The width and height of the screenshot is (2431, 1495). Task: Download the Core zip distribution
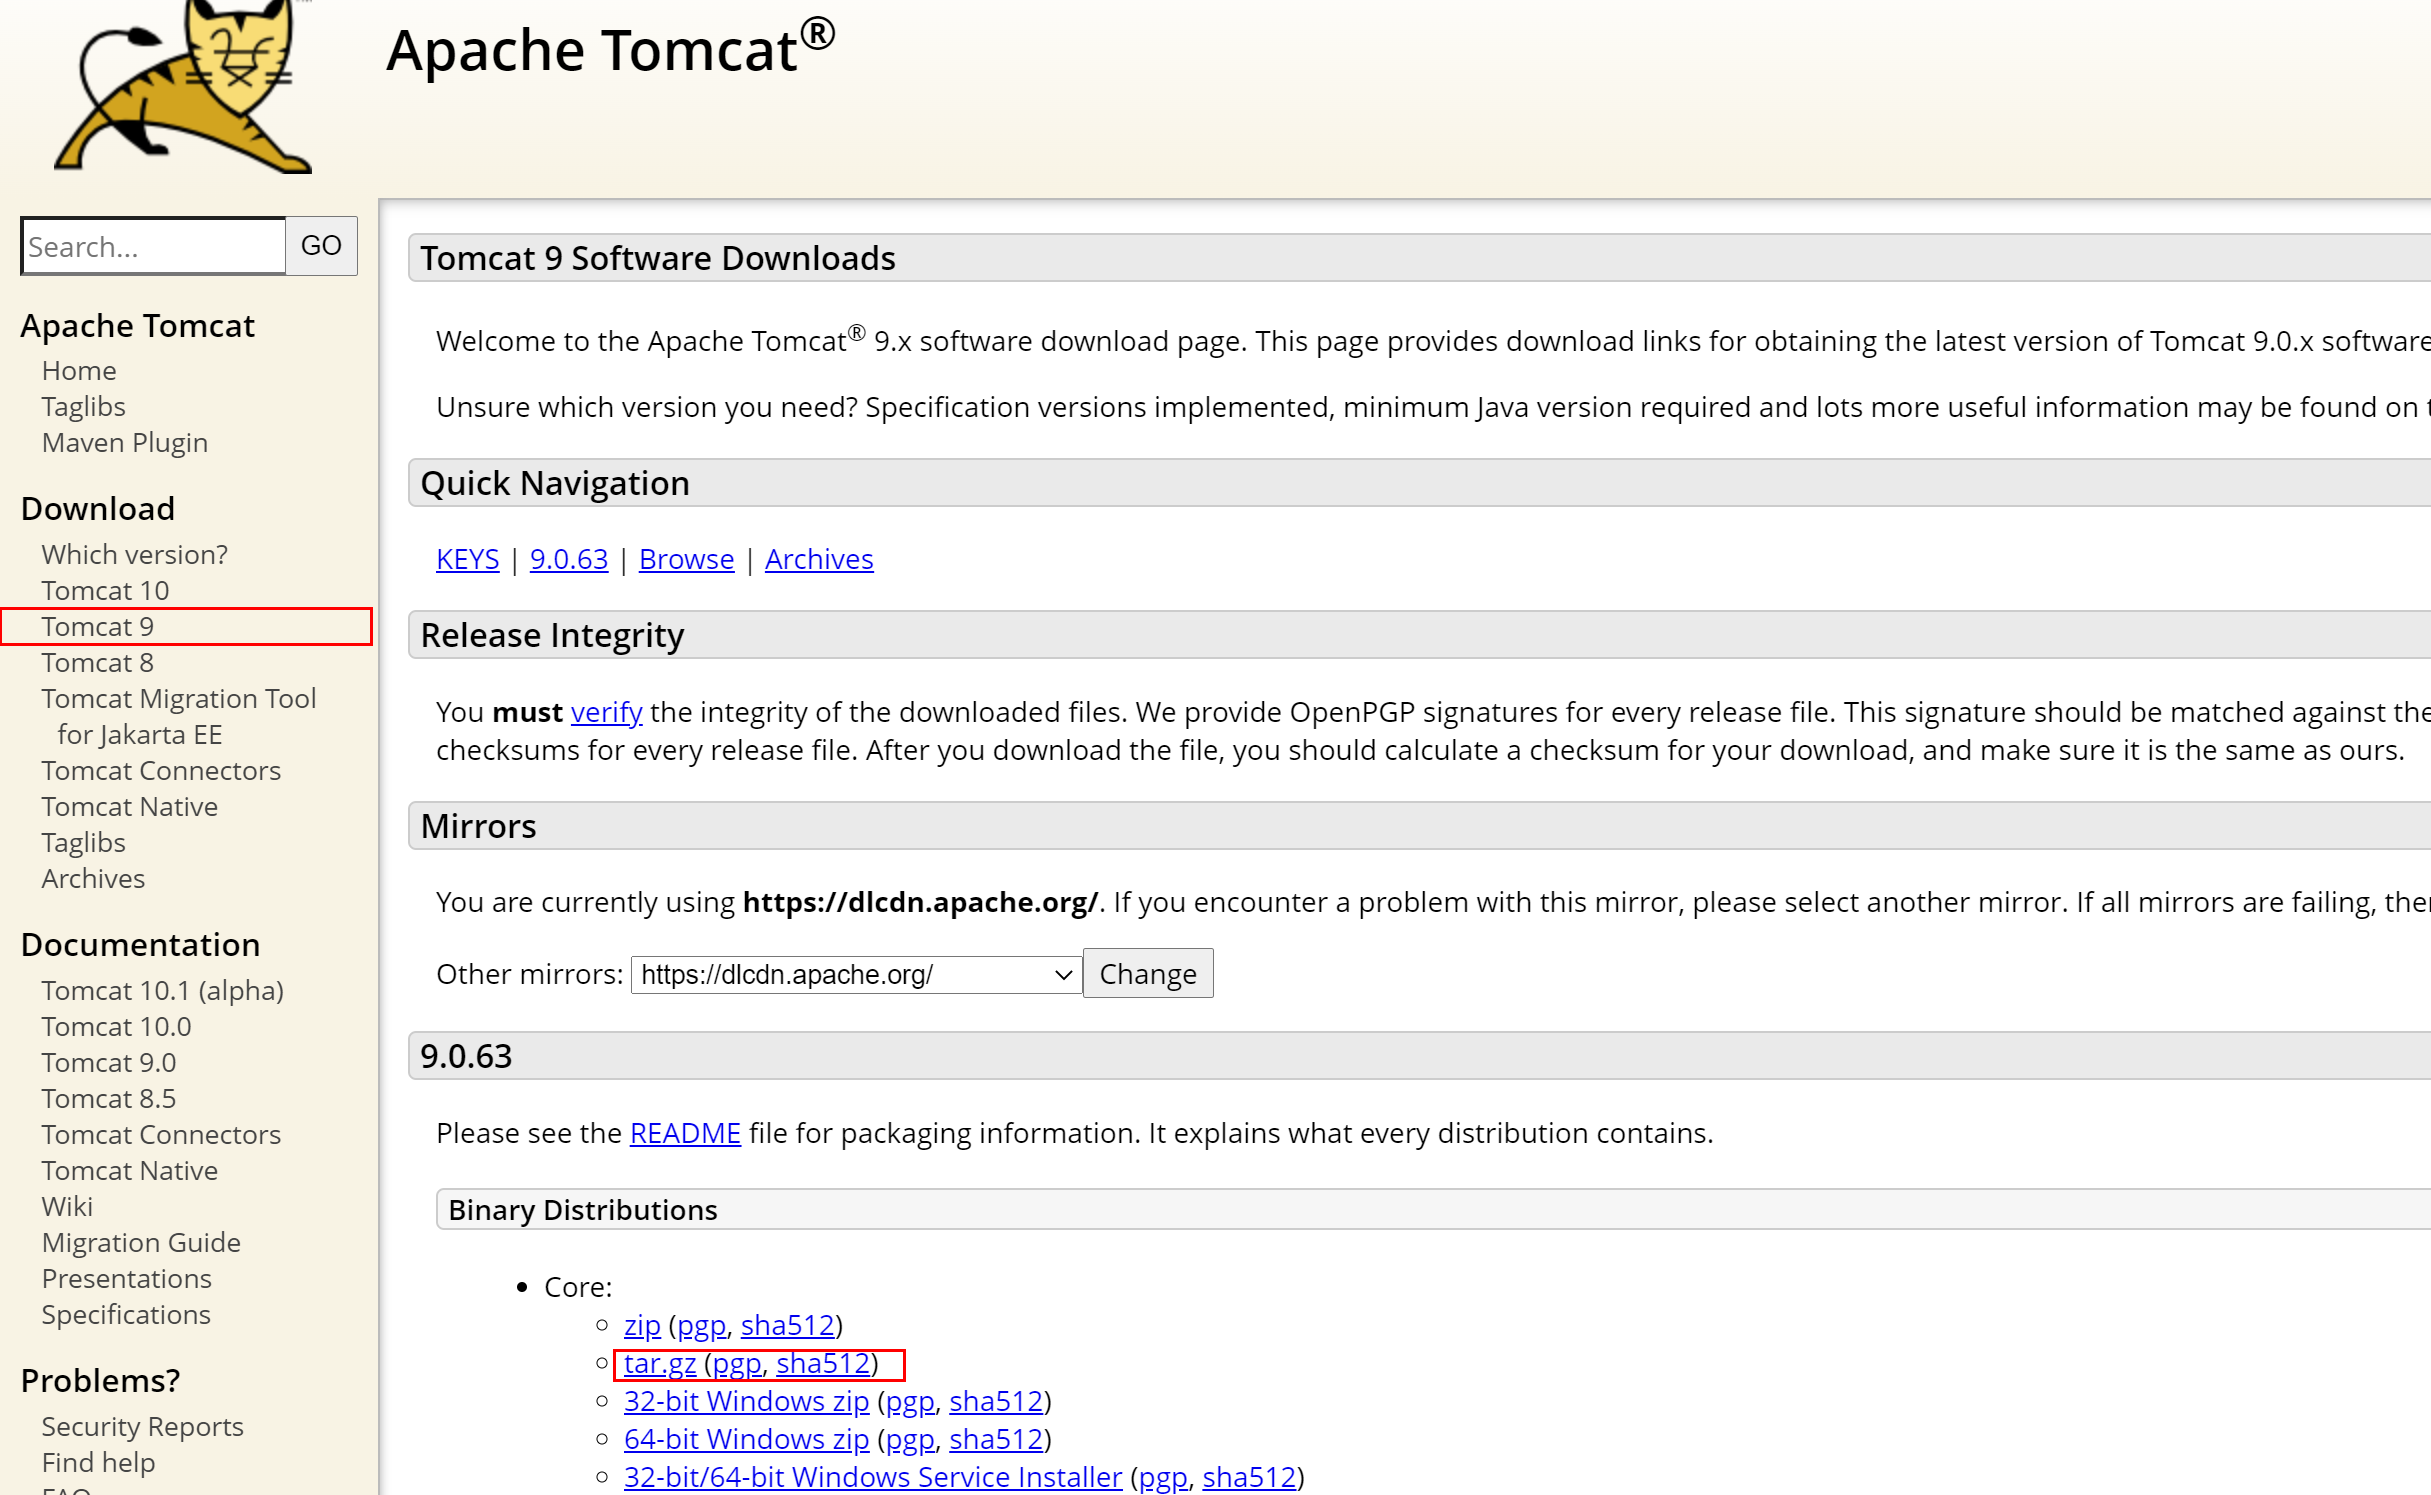642,1325
